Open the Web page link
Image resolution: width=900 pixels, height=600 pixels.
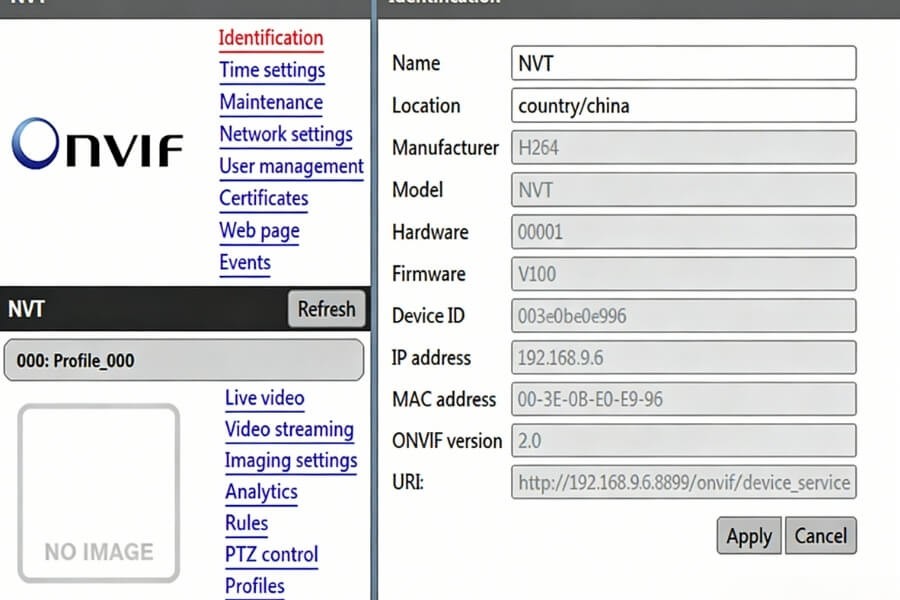click(259, 231)
